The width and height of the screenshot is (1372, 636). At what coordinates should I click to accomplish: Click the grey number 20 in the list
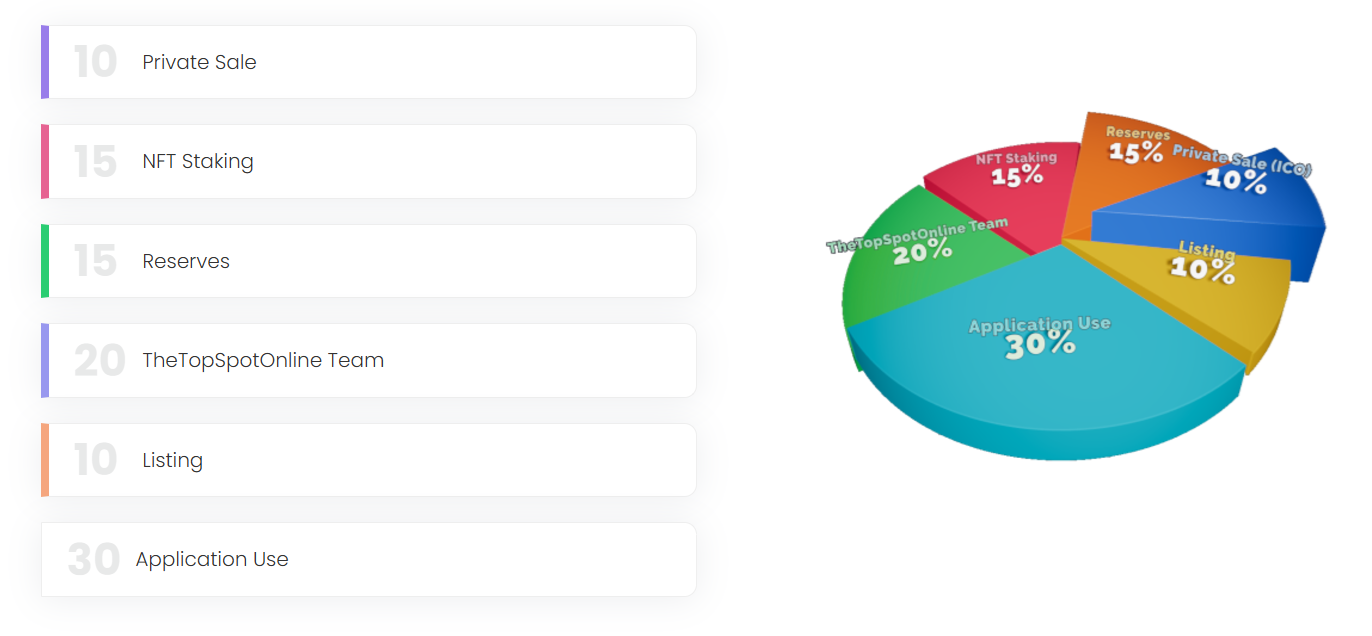pos(99,361)
